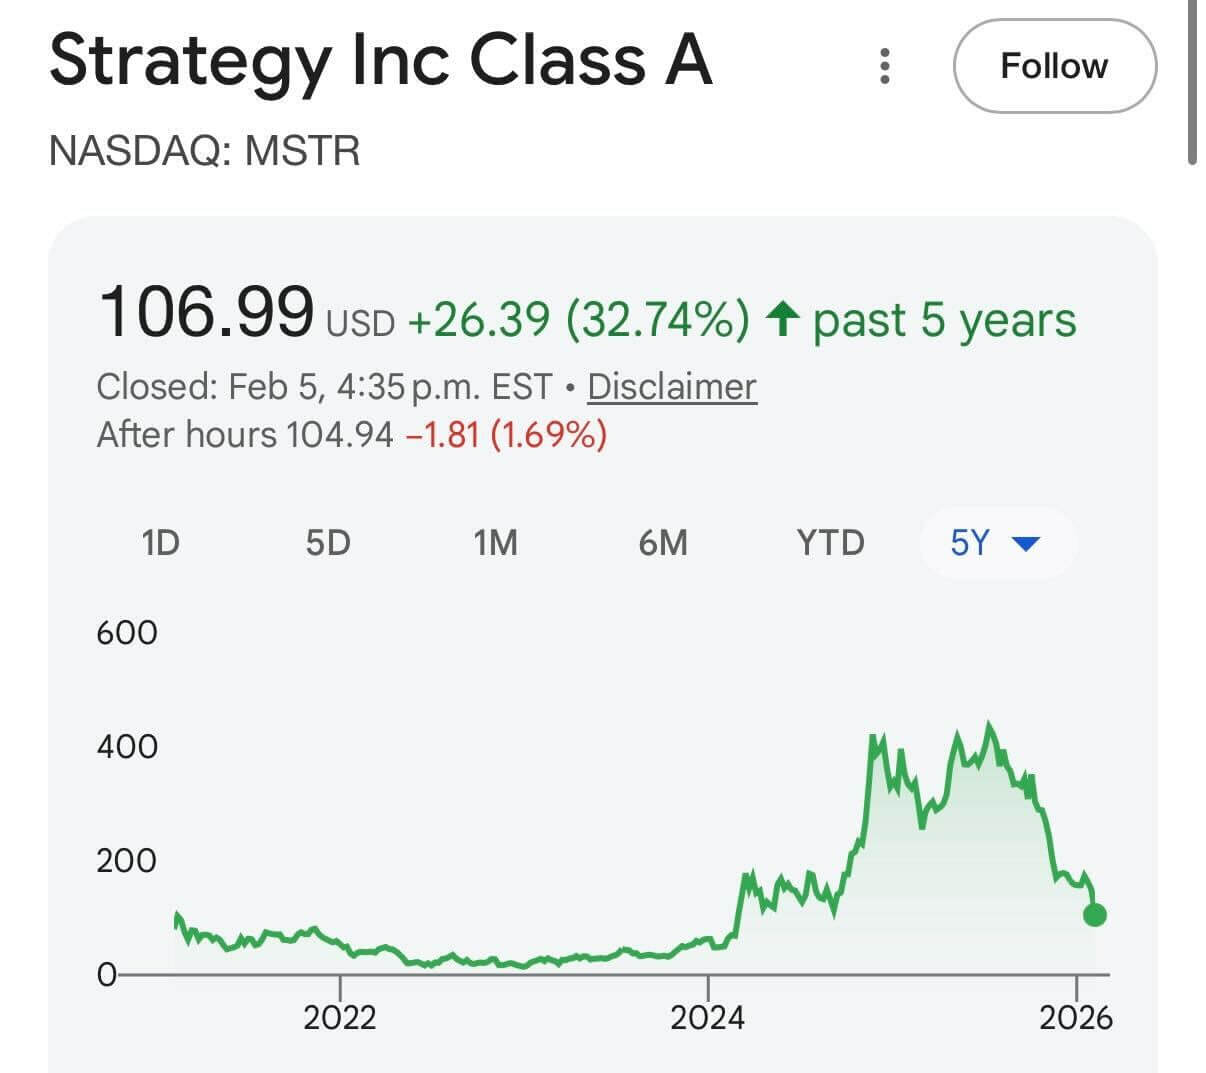This screenshot has width=1206, height=1073.
Task: Expand the 5Y range dropdown arrow
Action: (x=1027, y=544)
